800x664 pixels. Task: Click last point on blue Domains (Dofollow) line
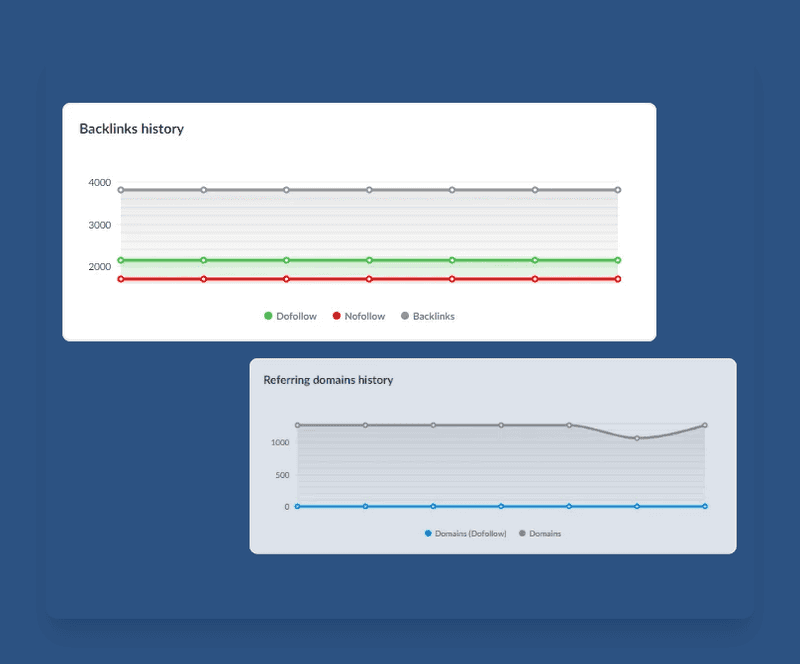tap(705, 506)
